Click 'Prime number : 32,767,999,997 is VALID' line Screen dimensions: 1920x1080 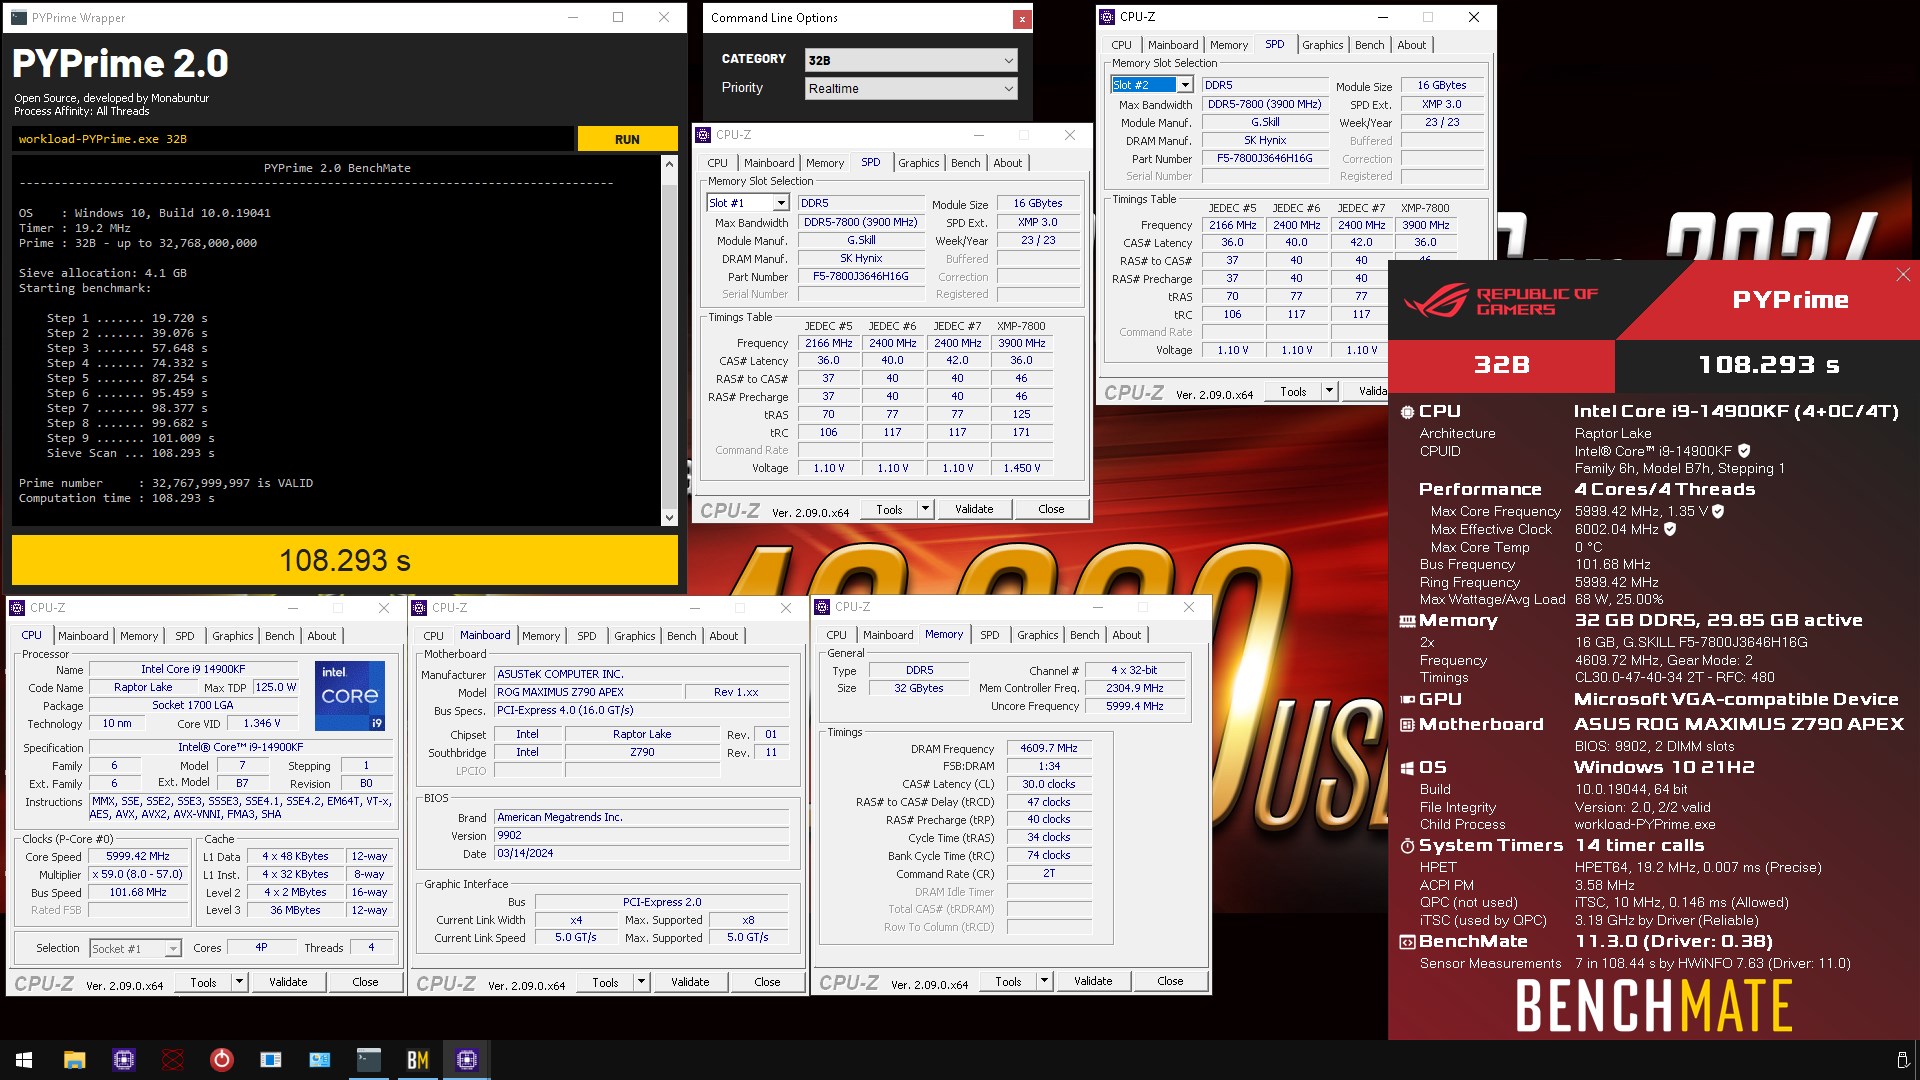click(166, 483)
